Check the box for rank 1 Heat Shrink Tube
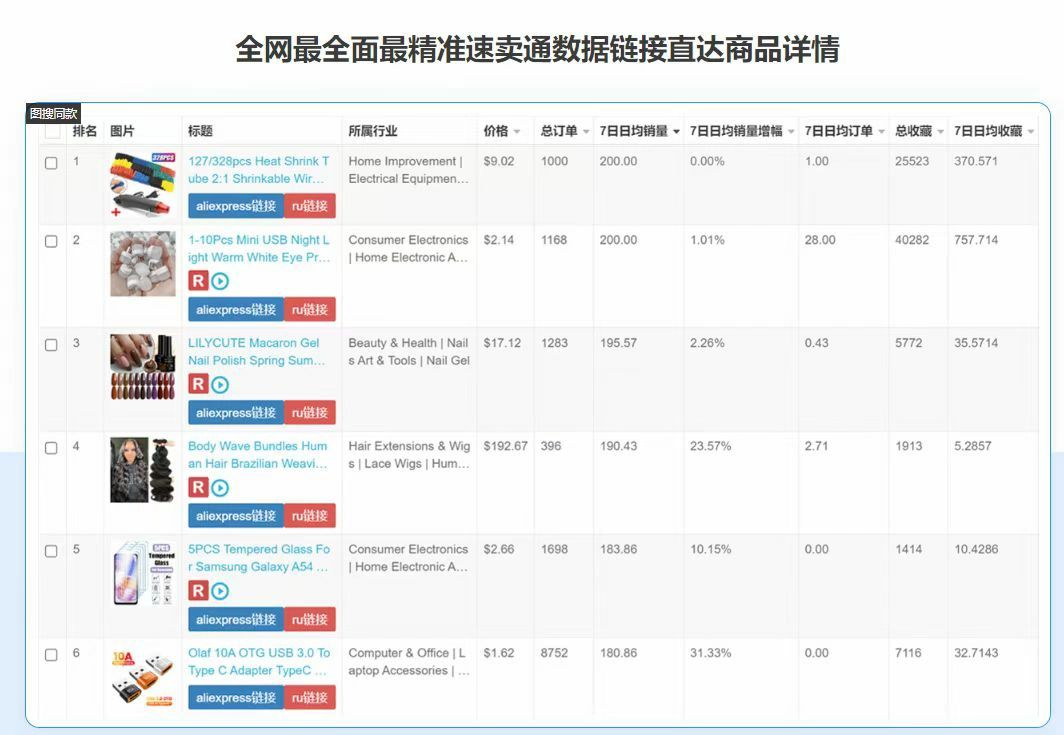1064x735 pixels. point(51,163)
